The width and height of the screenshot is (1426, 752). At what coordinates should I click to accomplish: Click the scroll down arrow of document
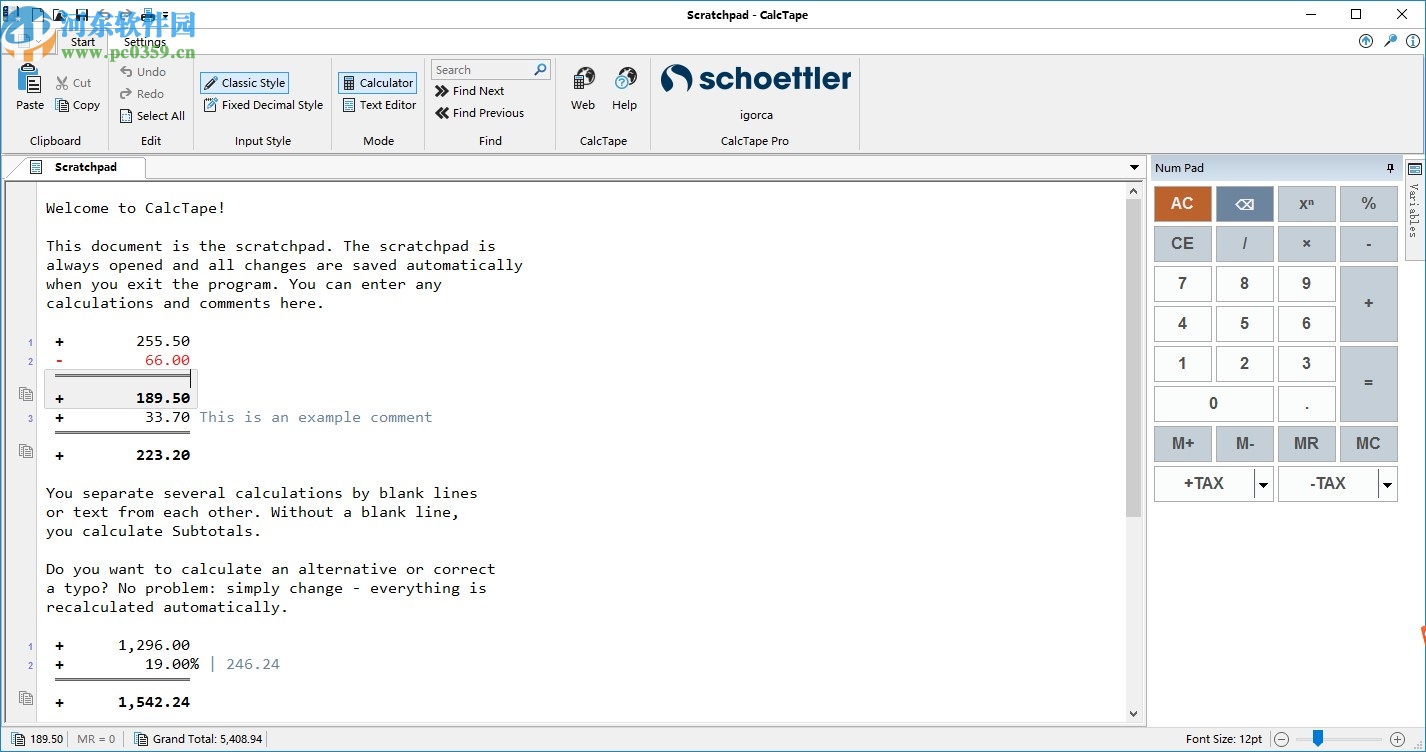pos(1133,714)
